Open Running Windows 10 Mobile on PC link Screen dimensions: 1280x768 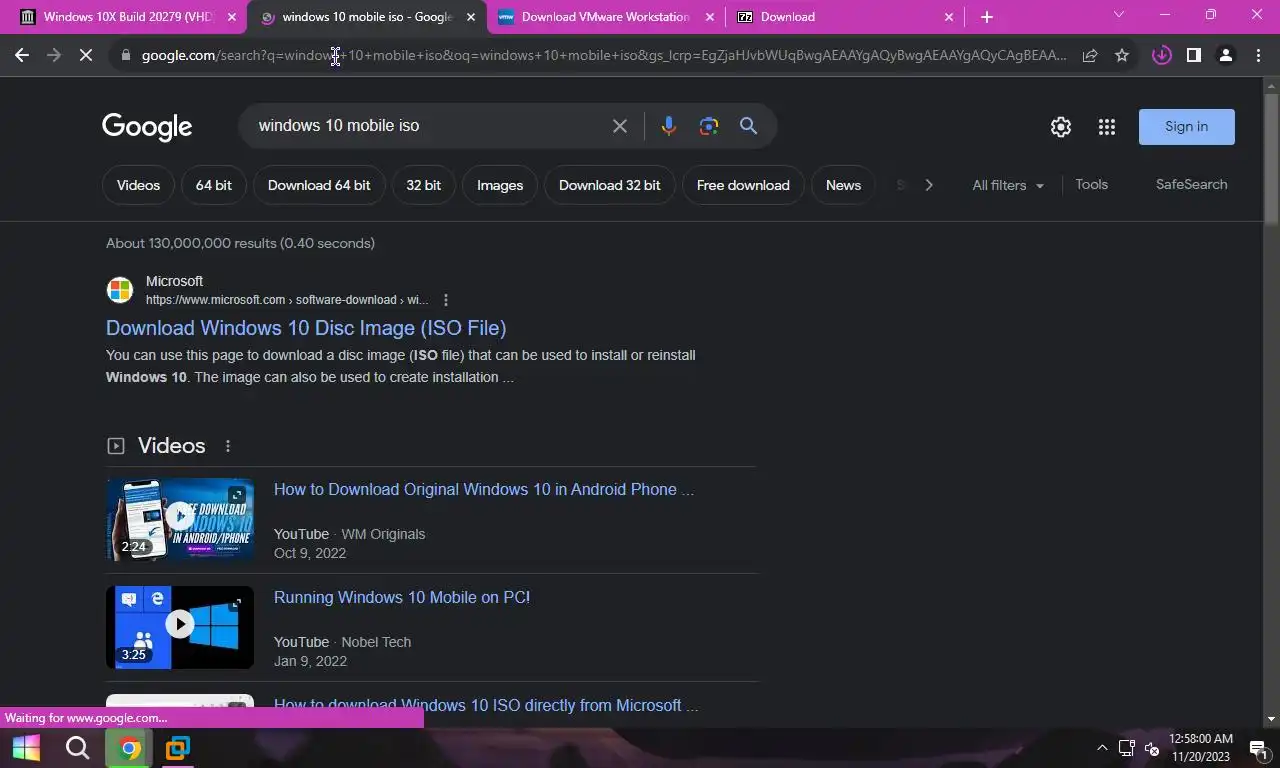click(402, 598)
